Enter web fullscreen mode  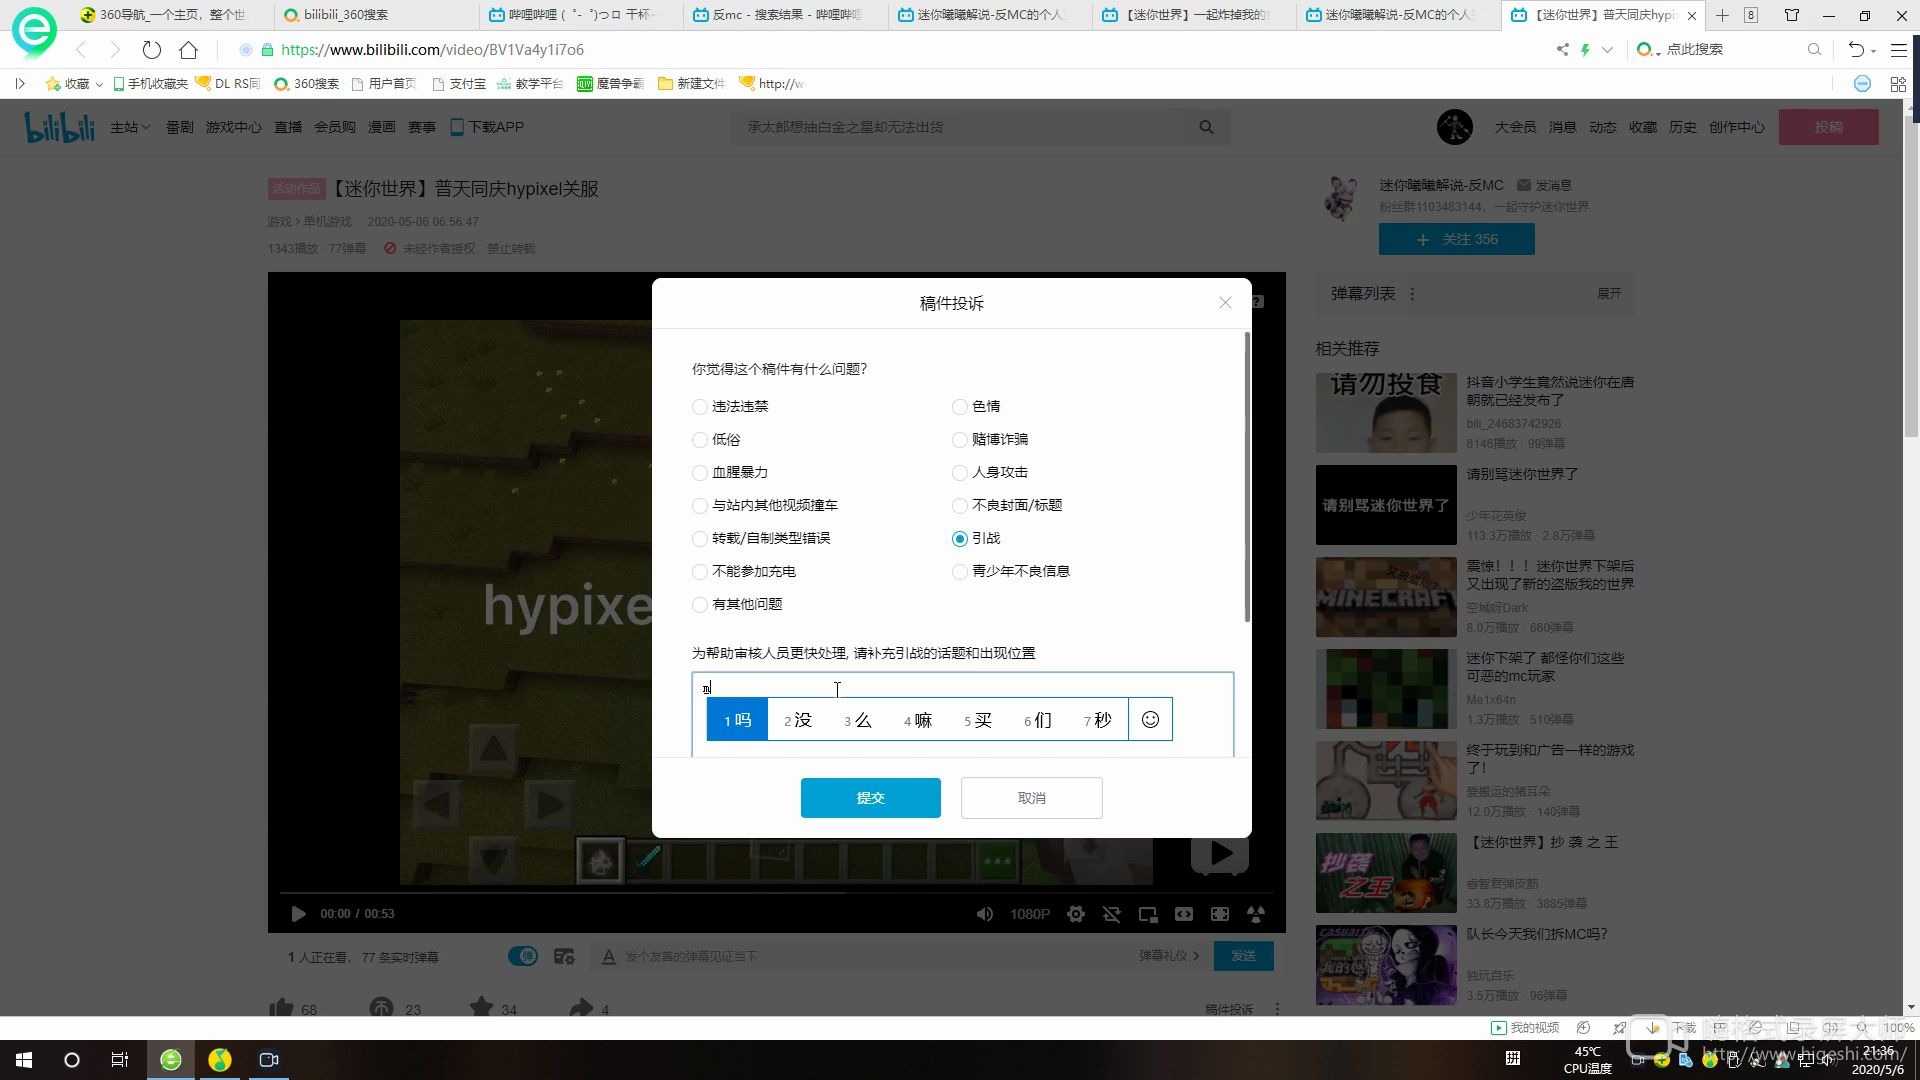pos(1183,913)
